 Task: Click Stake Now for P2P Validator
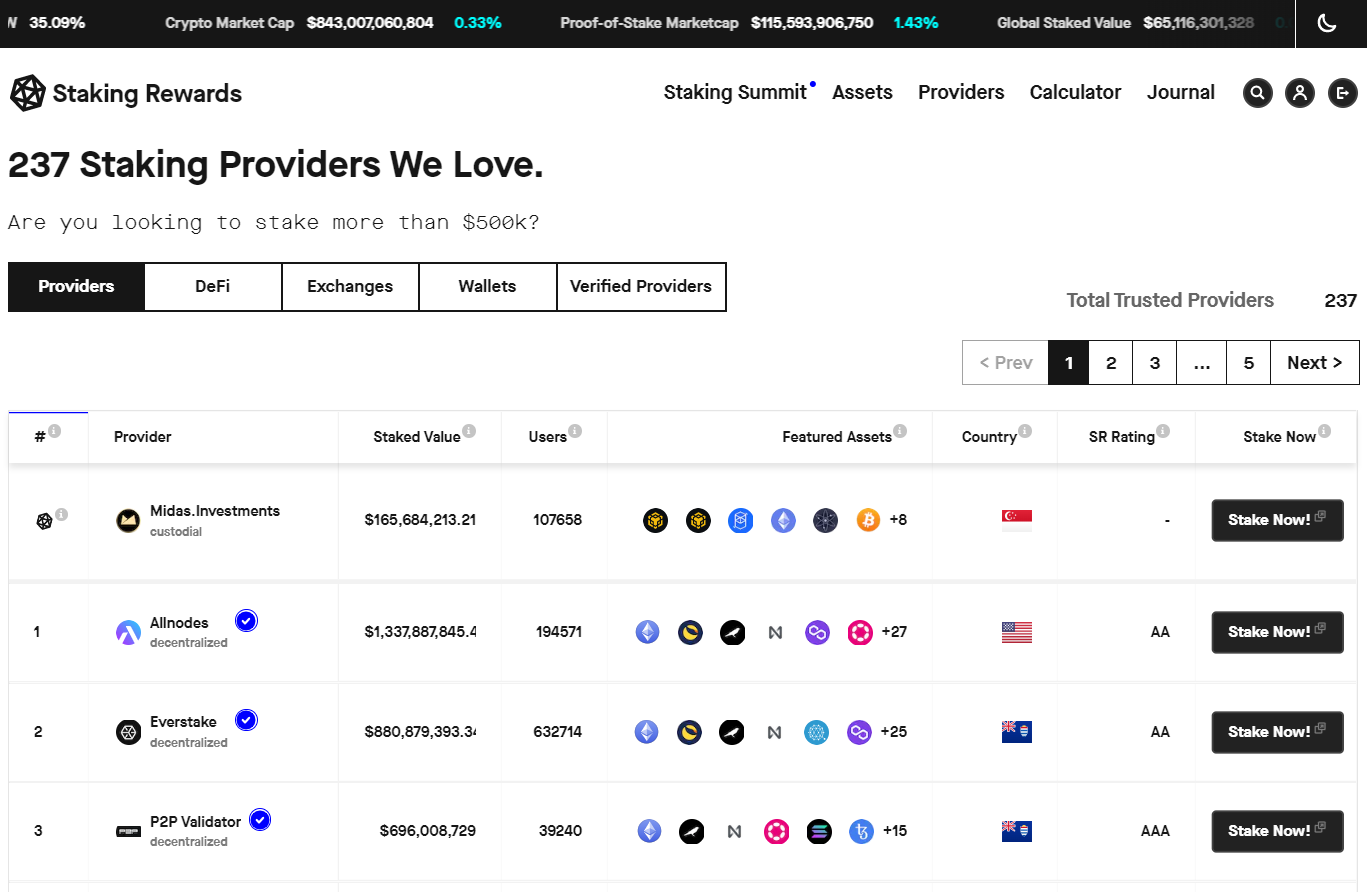click(1277, 831)
